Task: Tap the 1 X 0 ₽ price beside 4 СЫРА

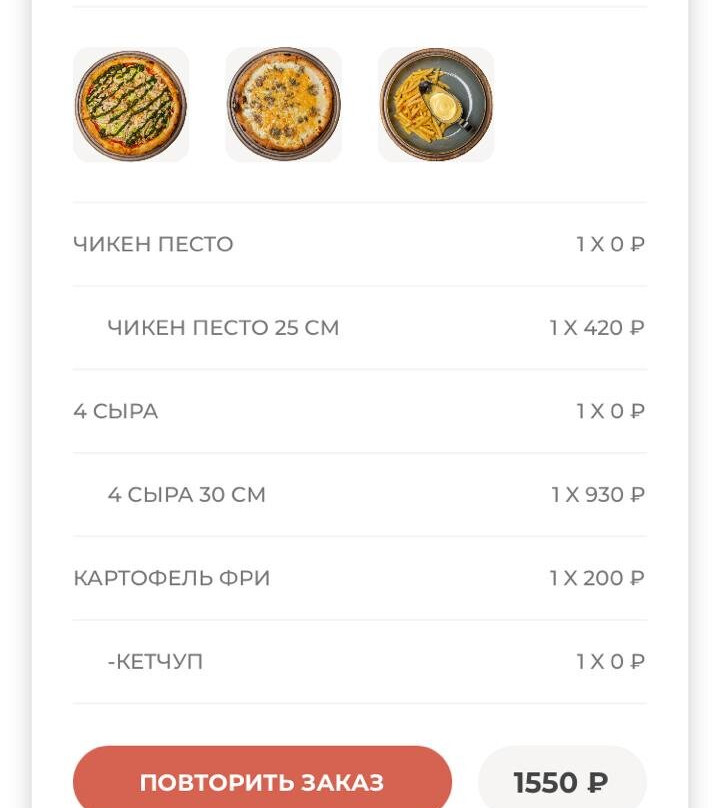Action: [x=610, y=411]
